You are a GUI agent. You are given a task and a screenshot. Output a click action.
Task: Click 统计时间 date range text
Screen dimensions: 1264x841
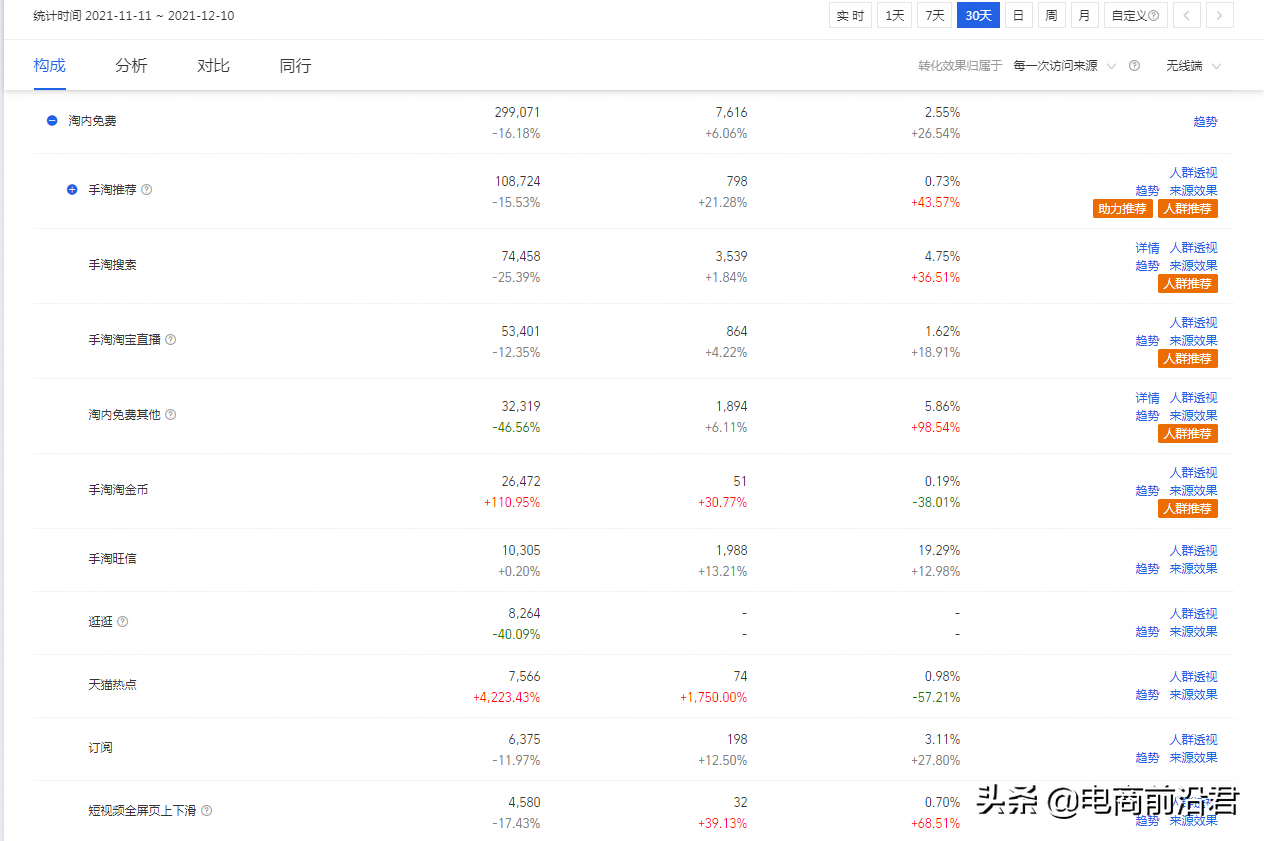tap(134, 16)
